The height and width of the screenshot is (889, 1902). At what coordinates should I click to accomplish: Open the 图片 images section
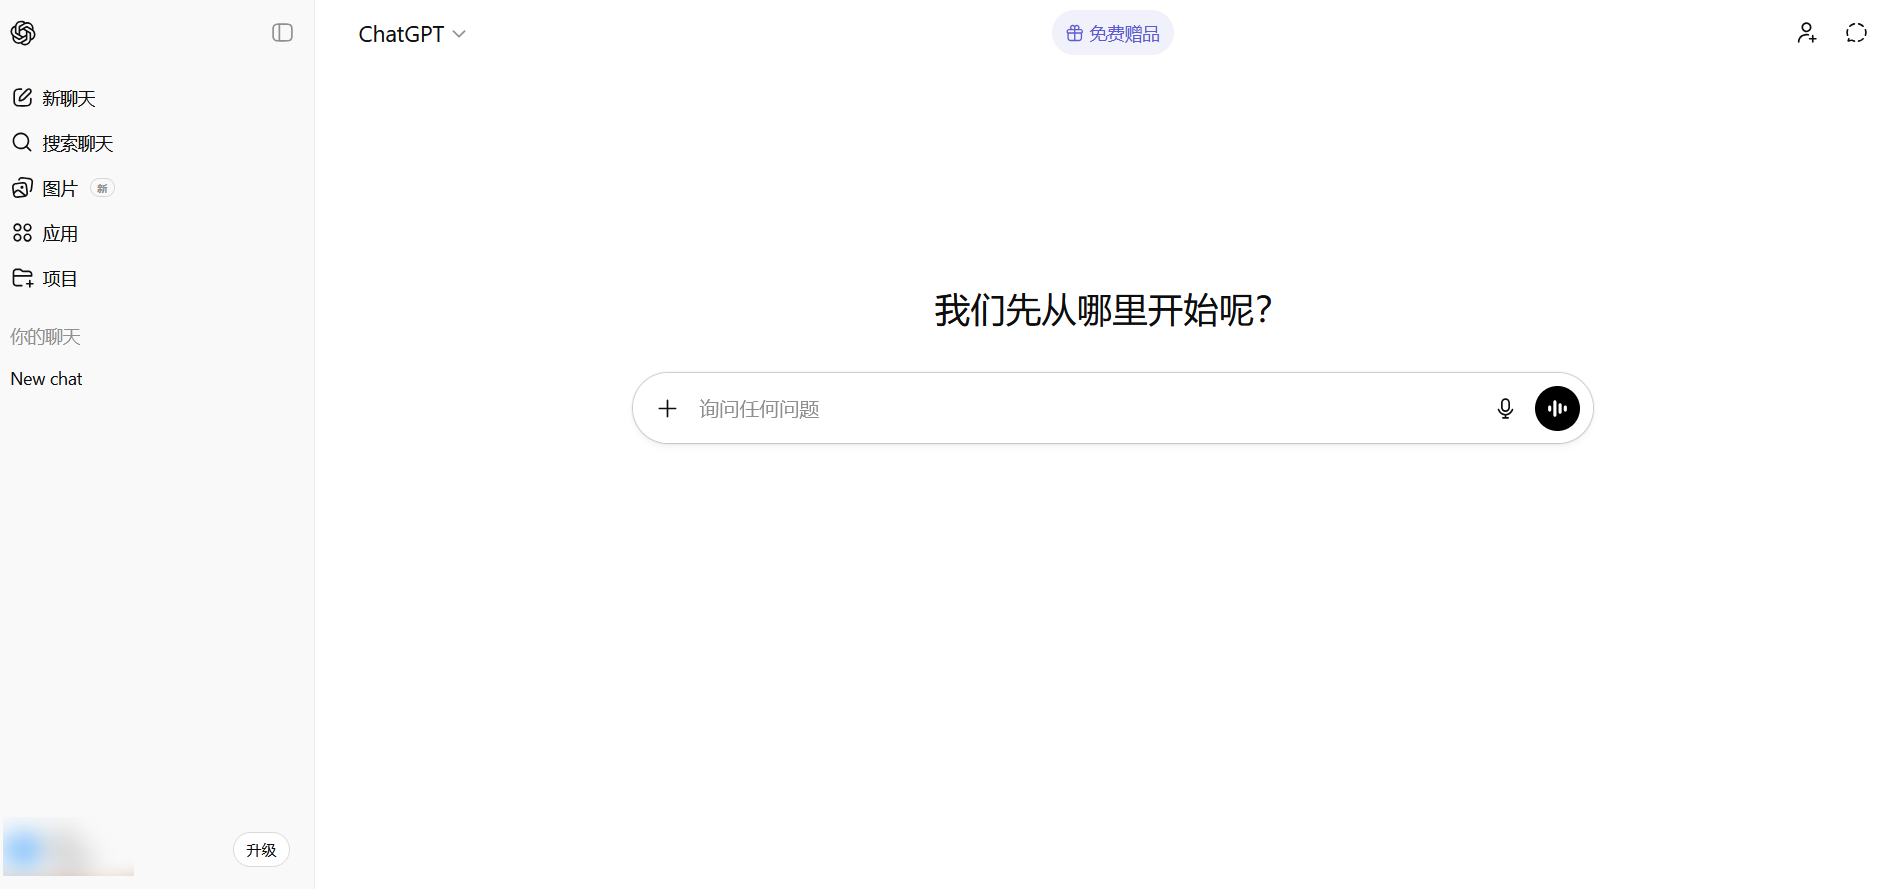[60, 188]
